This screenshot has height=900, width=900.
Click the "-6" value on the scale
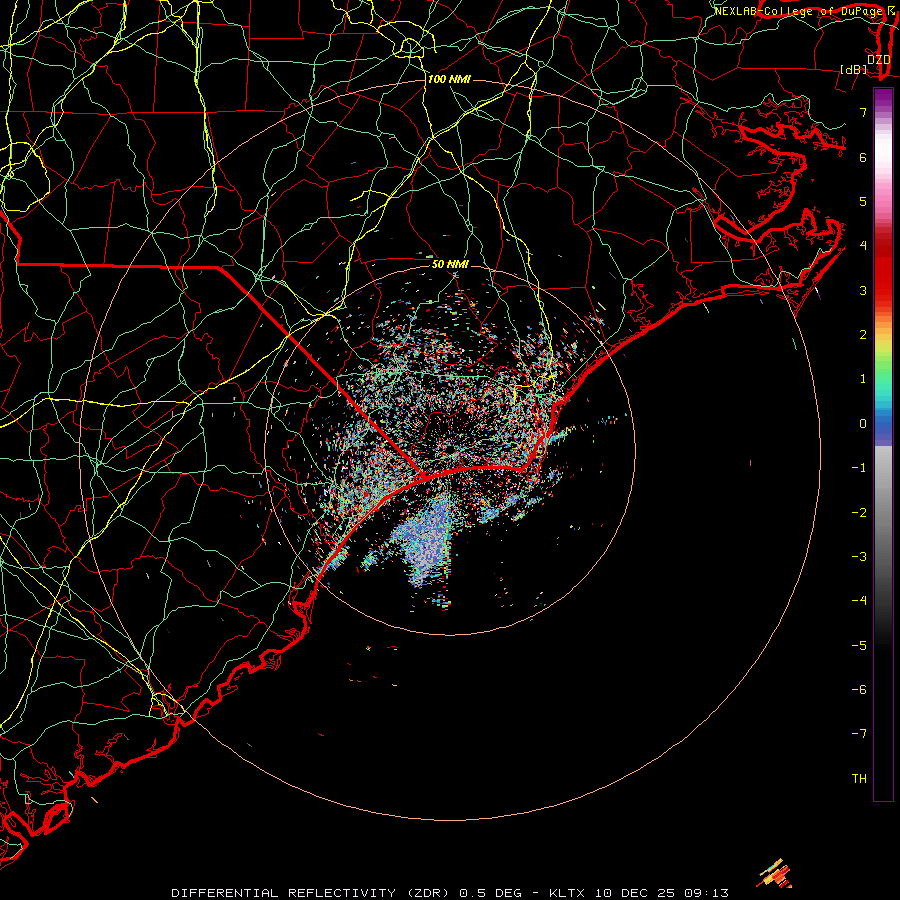(859, 690)
